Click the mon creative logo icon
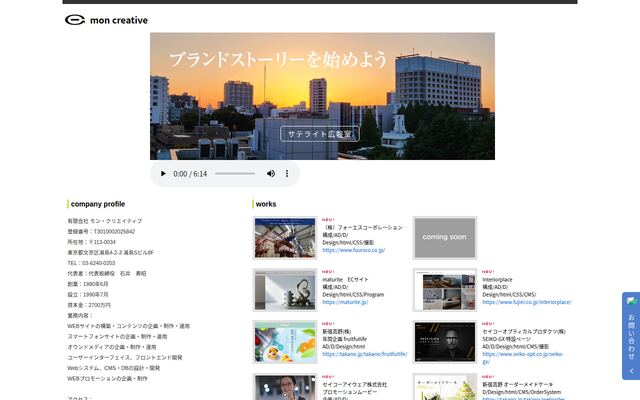Viewport: 640px width, 400px height. point(75,20)
